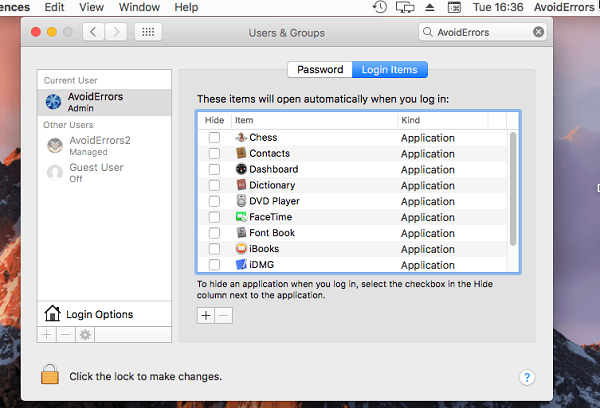Remove a login item with the minus button

pyautogui.click(x=224, y=315)
